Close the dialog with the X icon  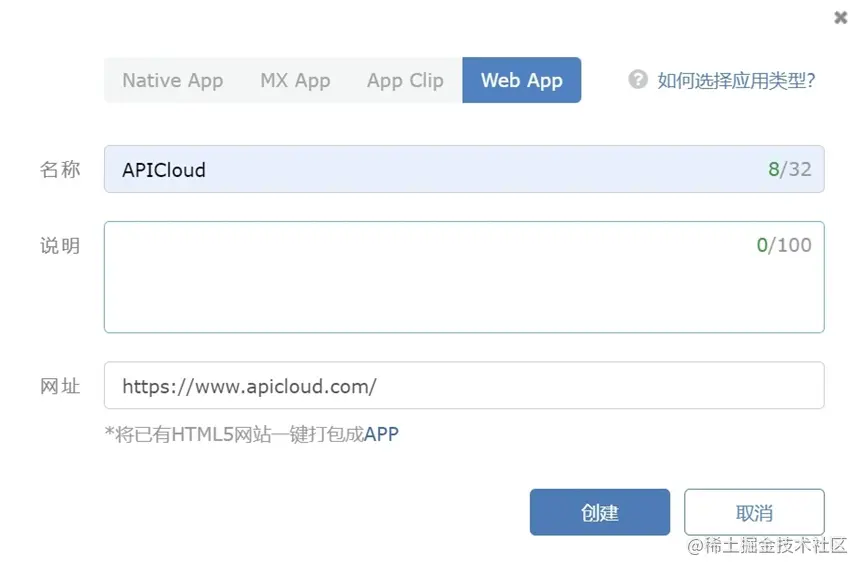[840, 18]
